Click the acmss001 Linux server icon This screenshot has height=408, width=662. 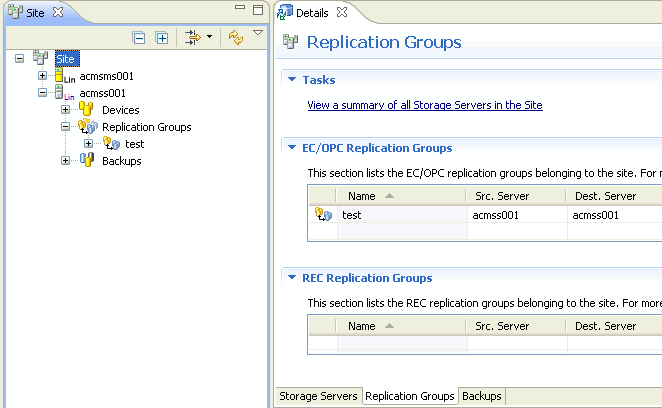(x=64, y=93)
